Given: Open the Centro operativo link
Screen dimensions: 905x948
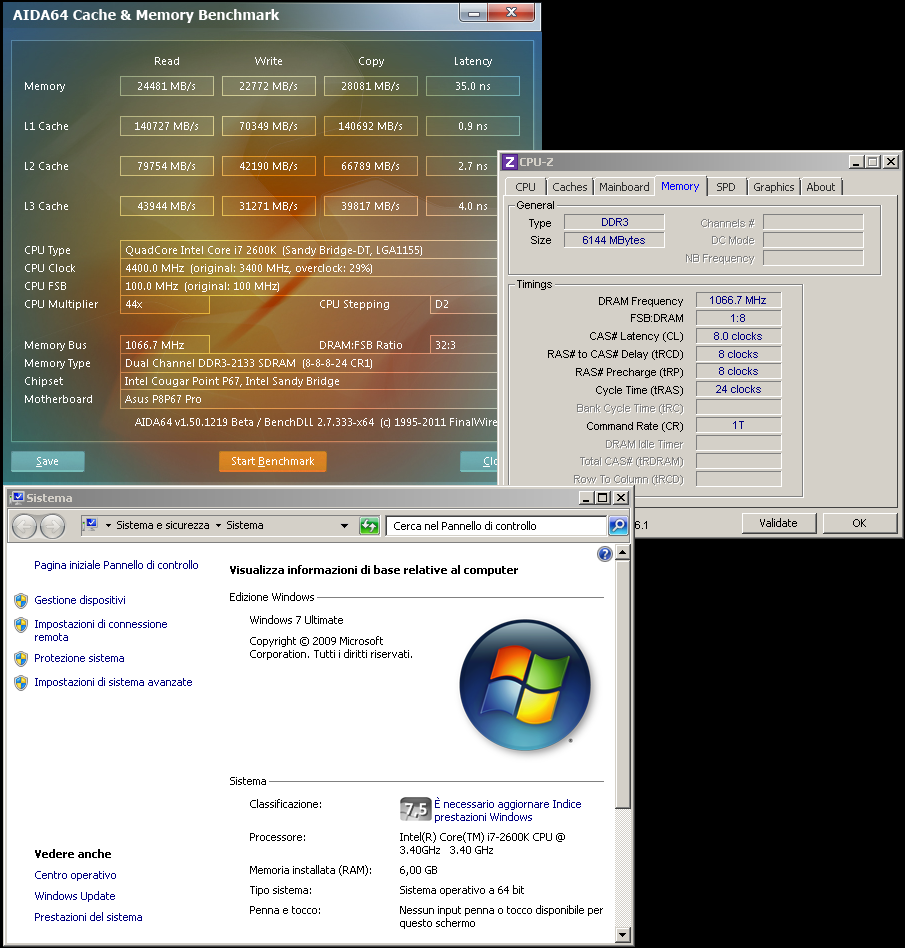Looking at the screenshot, I should [x=75, y=875].
